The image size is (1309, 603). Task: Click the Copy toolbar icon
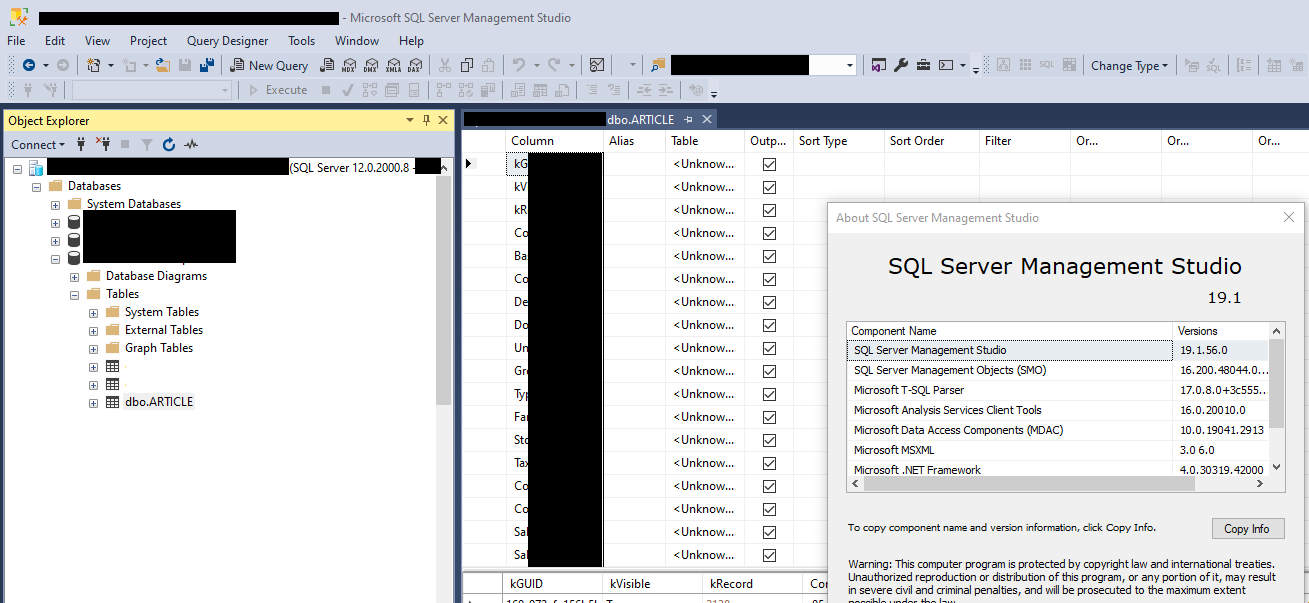(x=467, y=65)
